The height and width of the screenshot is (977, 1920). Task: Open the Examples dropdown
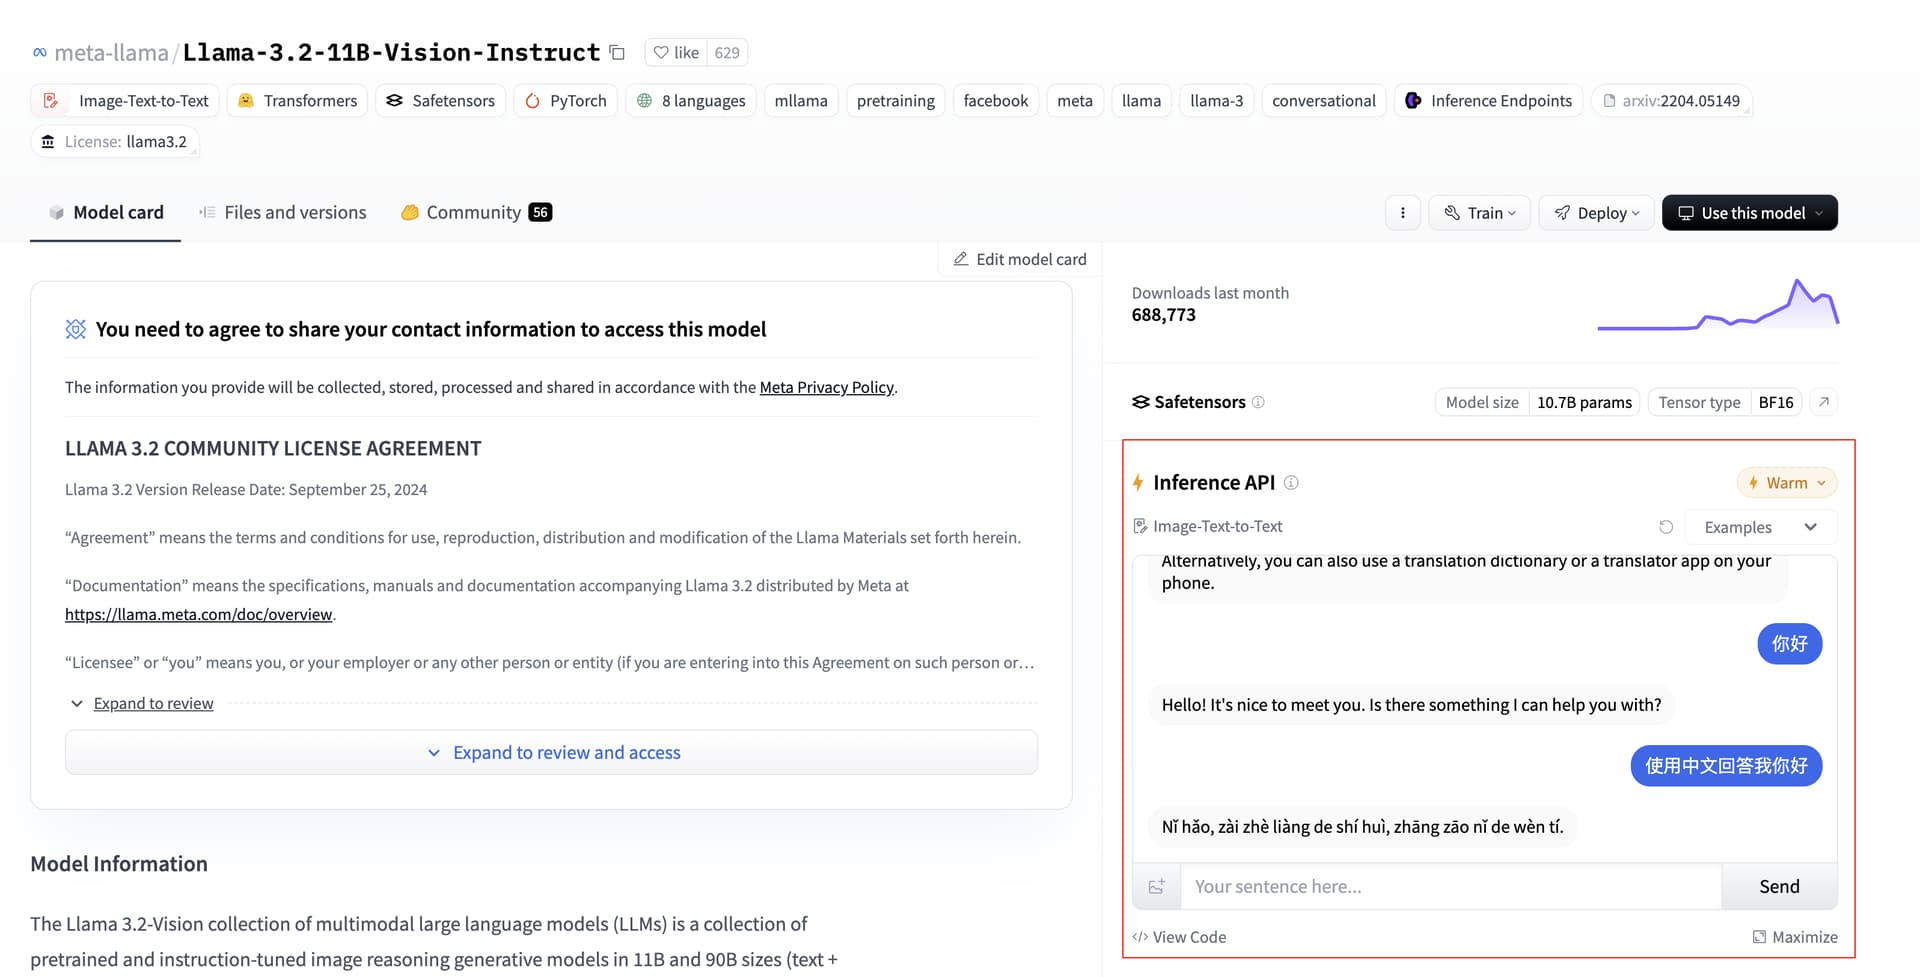pyautogui.click(x=1760, y=527)
